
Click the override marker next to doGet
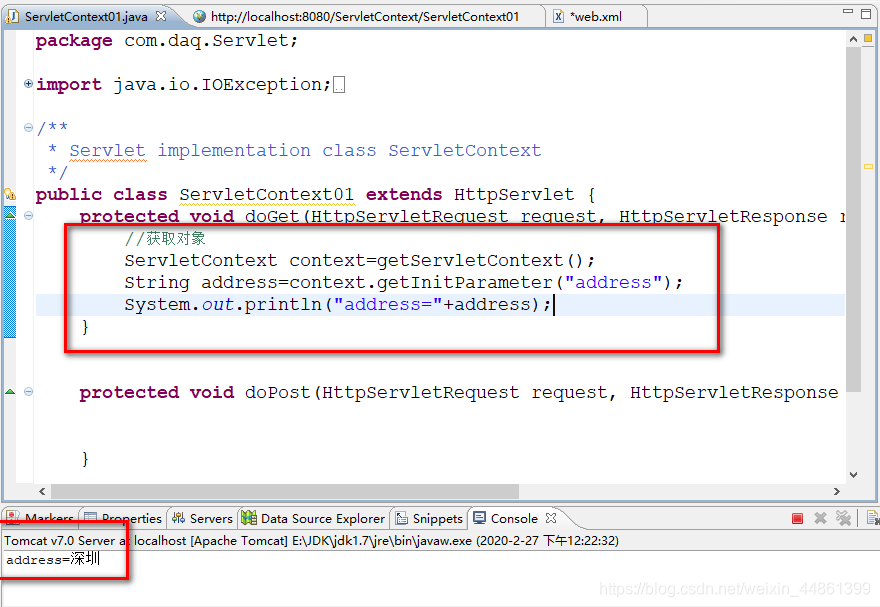(x=10, y=215)
